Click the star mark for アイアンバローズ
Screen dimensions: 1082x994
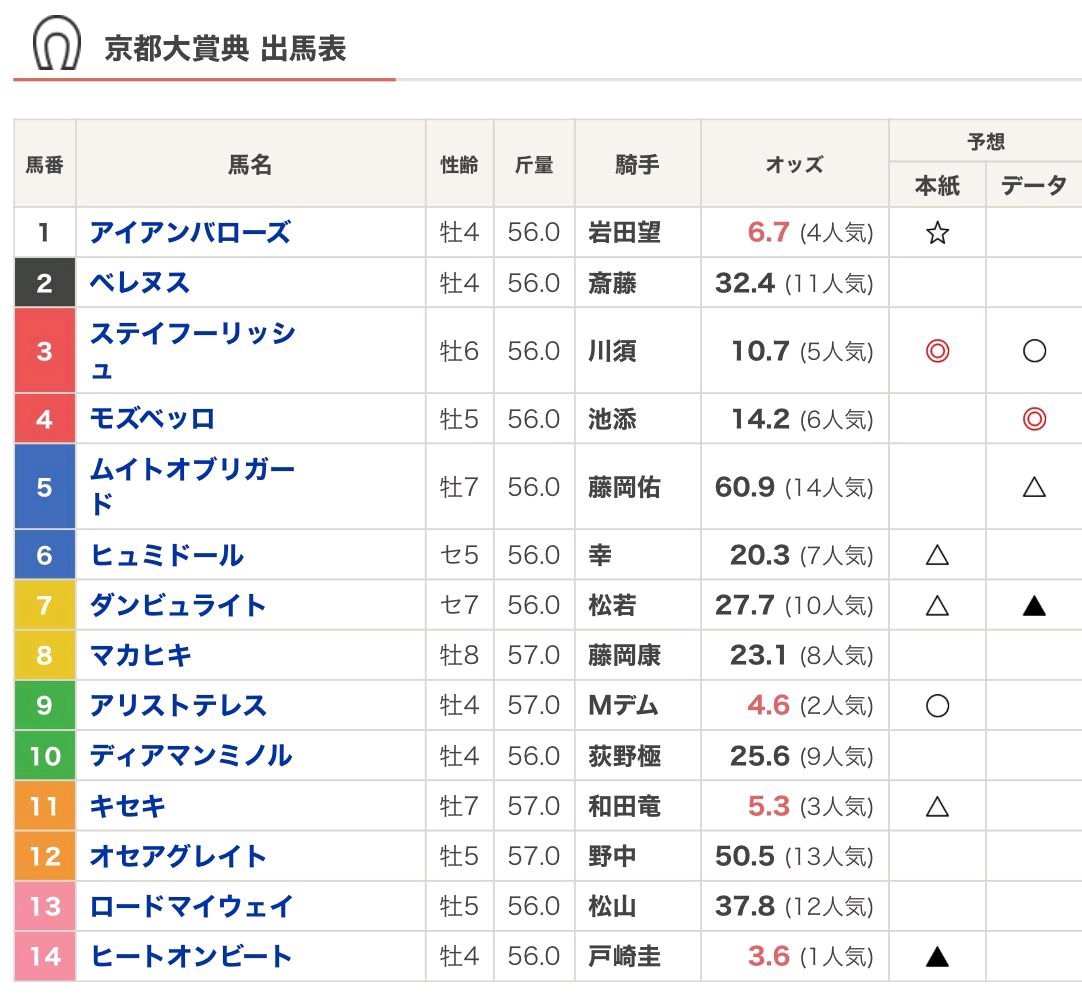coord(937,233)
